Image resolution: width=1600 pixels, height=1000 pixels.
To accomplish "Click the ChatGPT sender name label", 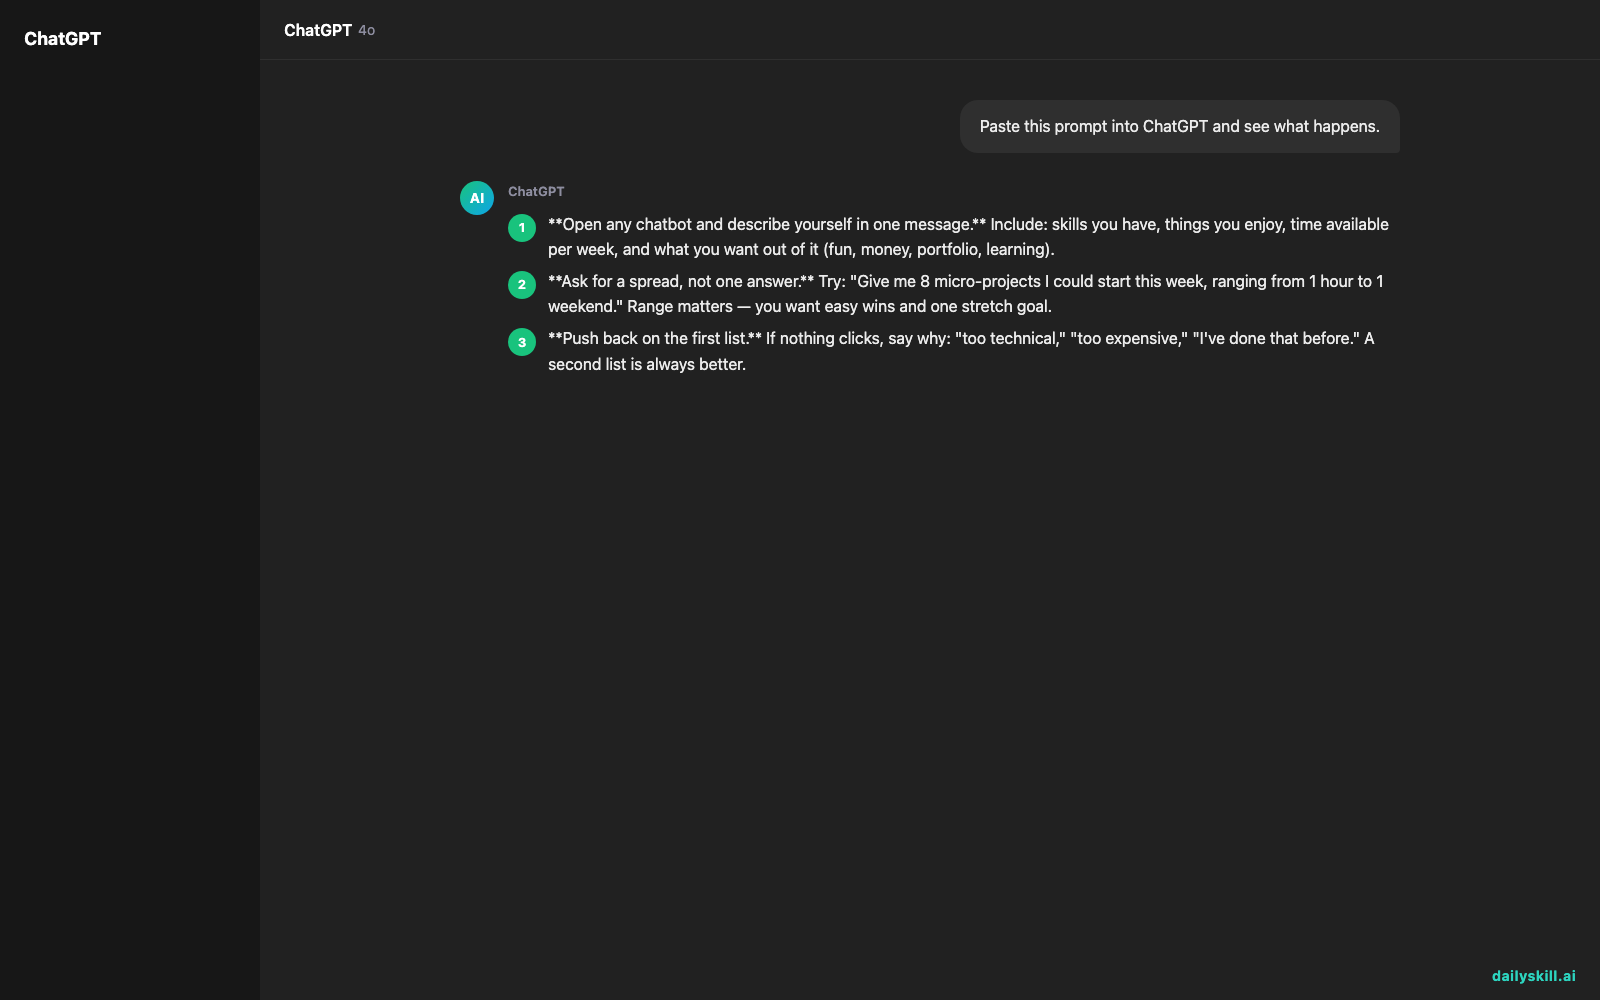I will click(x=536, y=191).
